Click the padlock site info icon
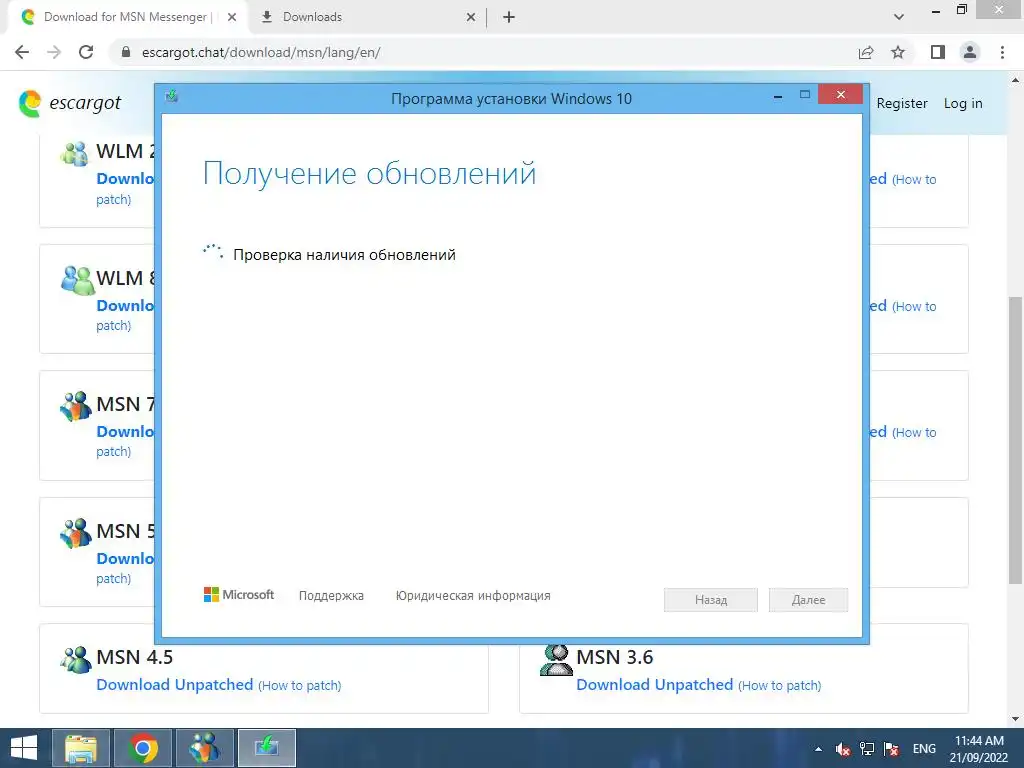The height and width of the screenshot is (768, 1024). point(126,52)
